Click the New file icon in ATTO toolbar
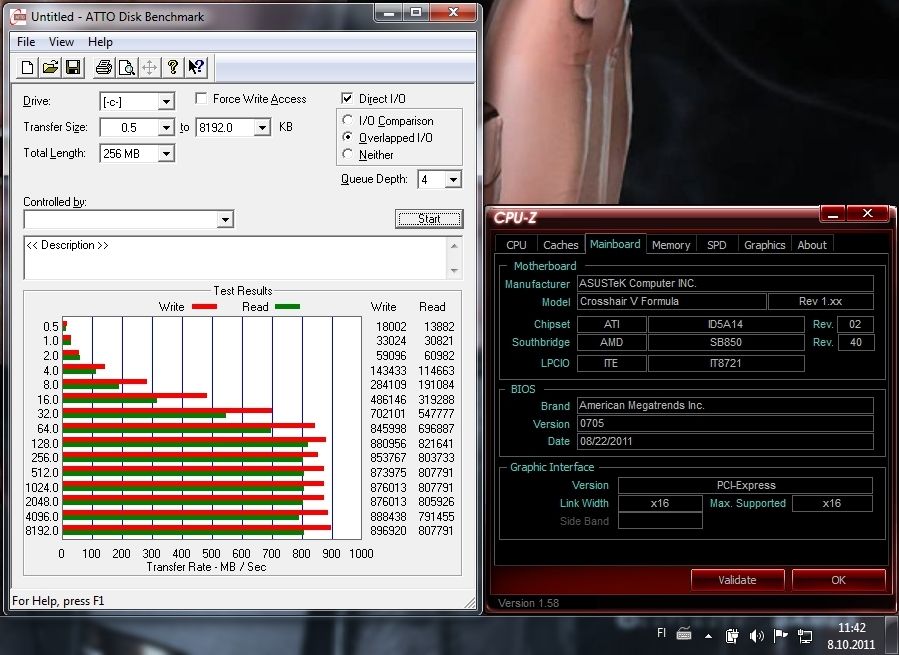The width and height of the screenshot is (899, 655). [x=27, y=68]
